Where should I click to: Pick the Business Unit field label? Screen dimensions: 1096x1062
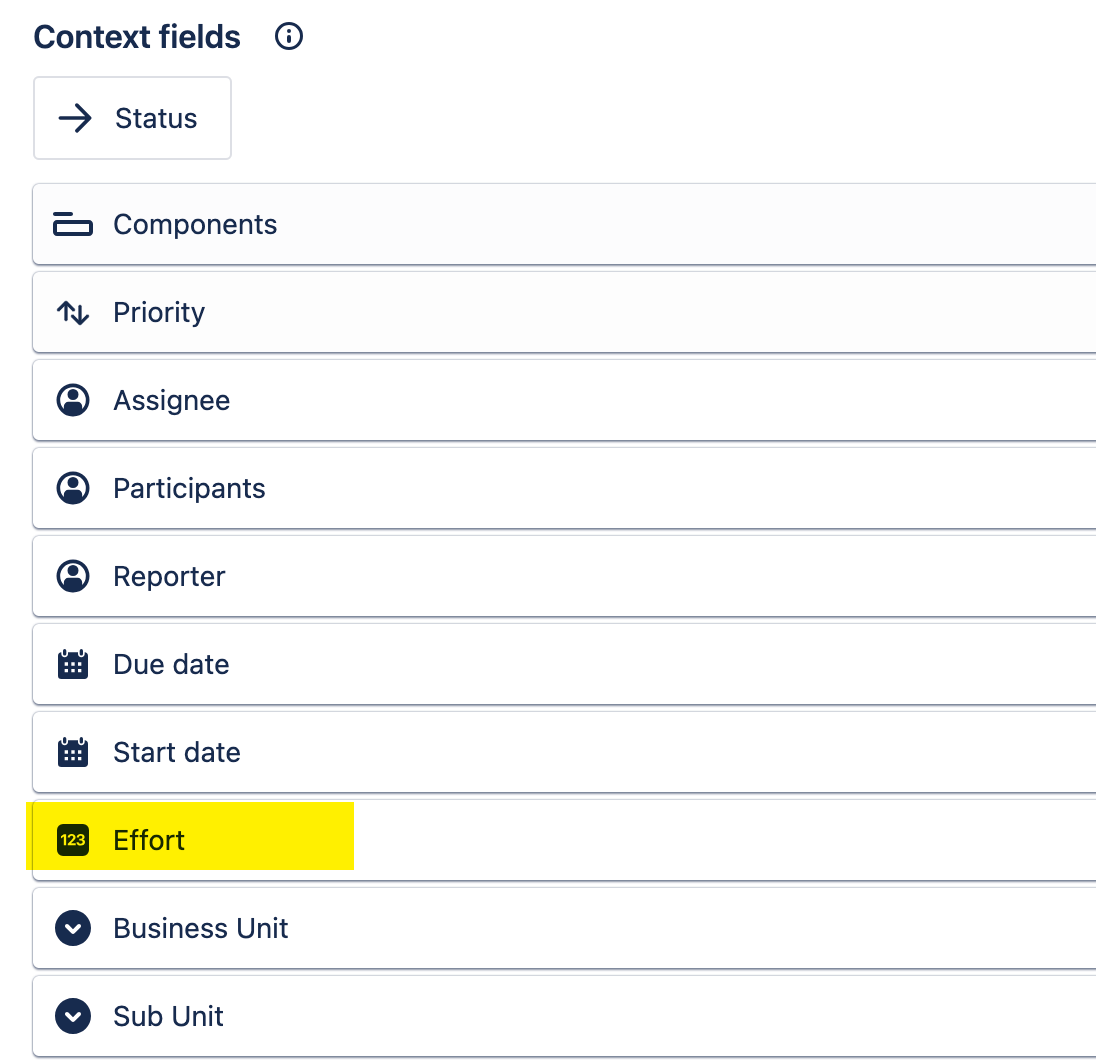(201, 928)
